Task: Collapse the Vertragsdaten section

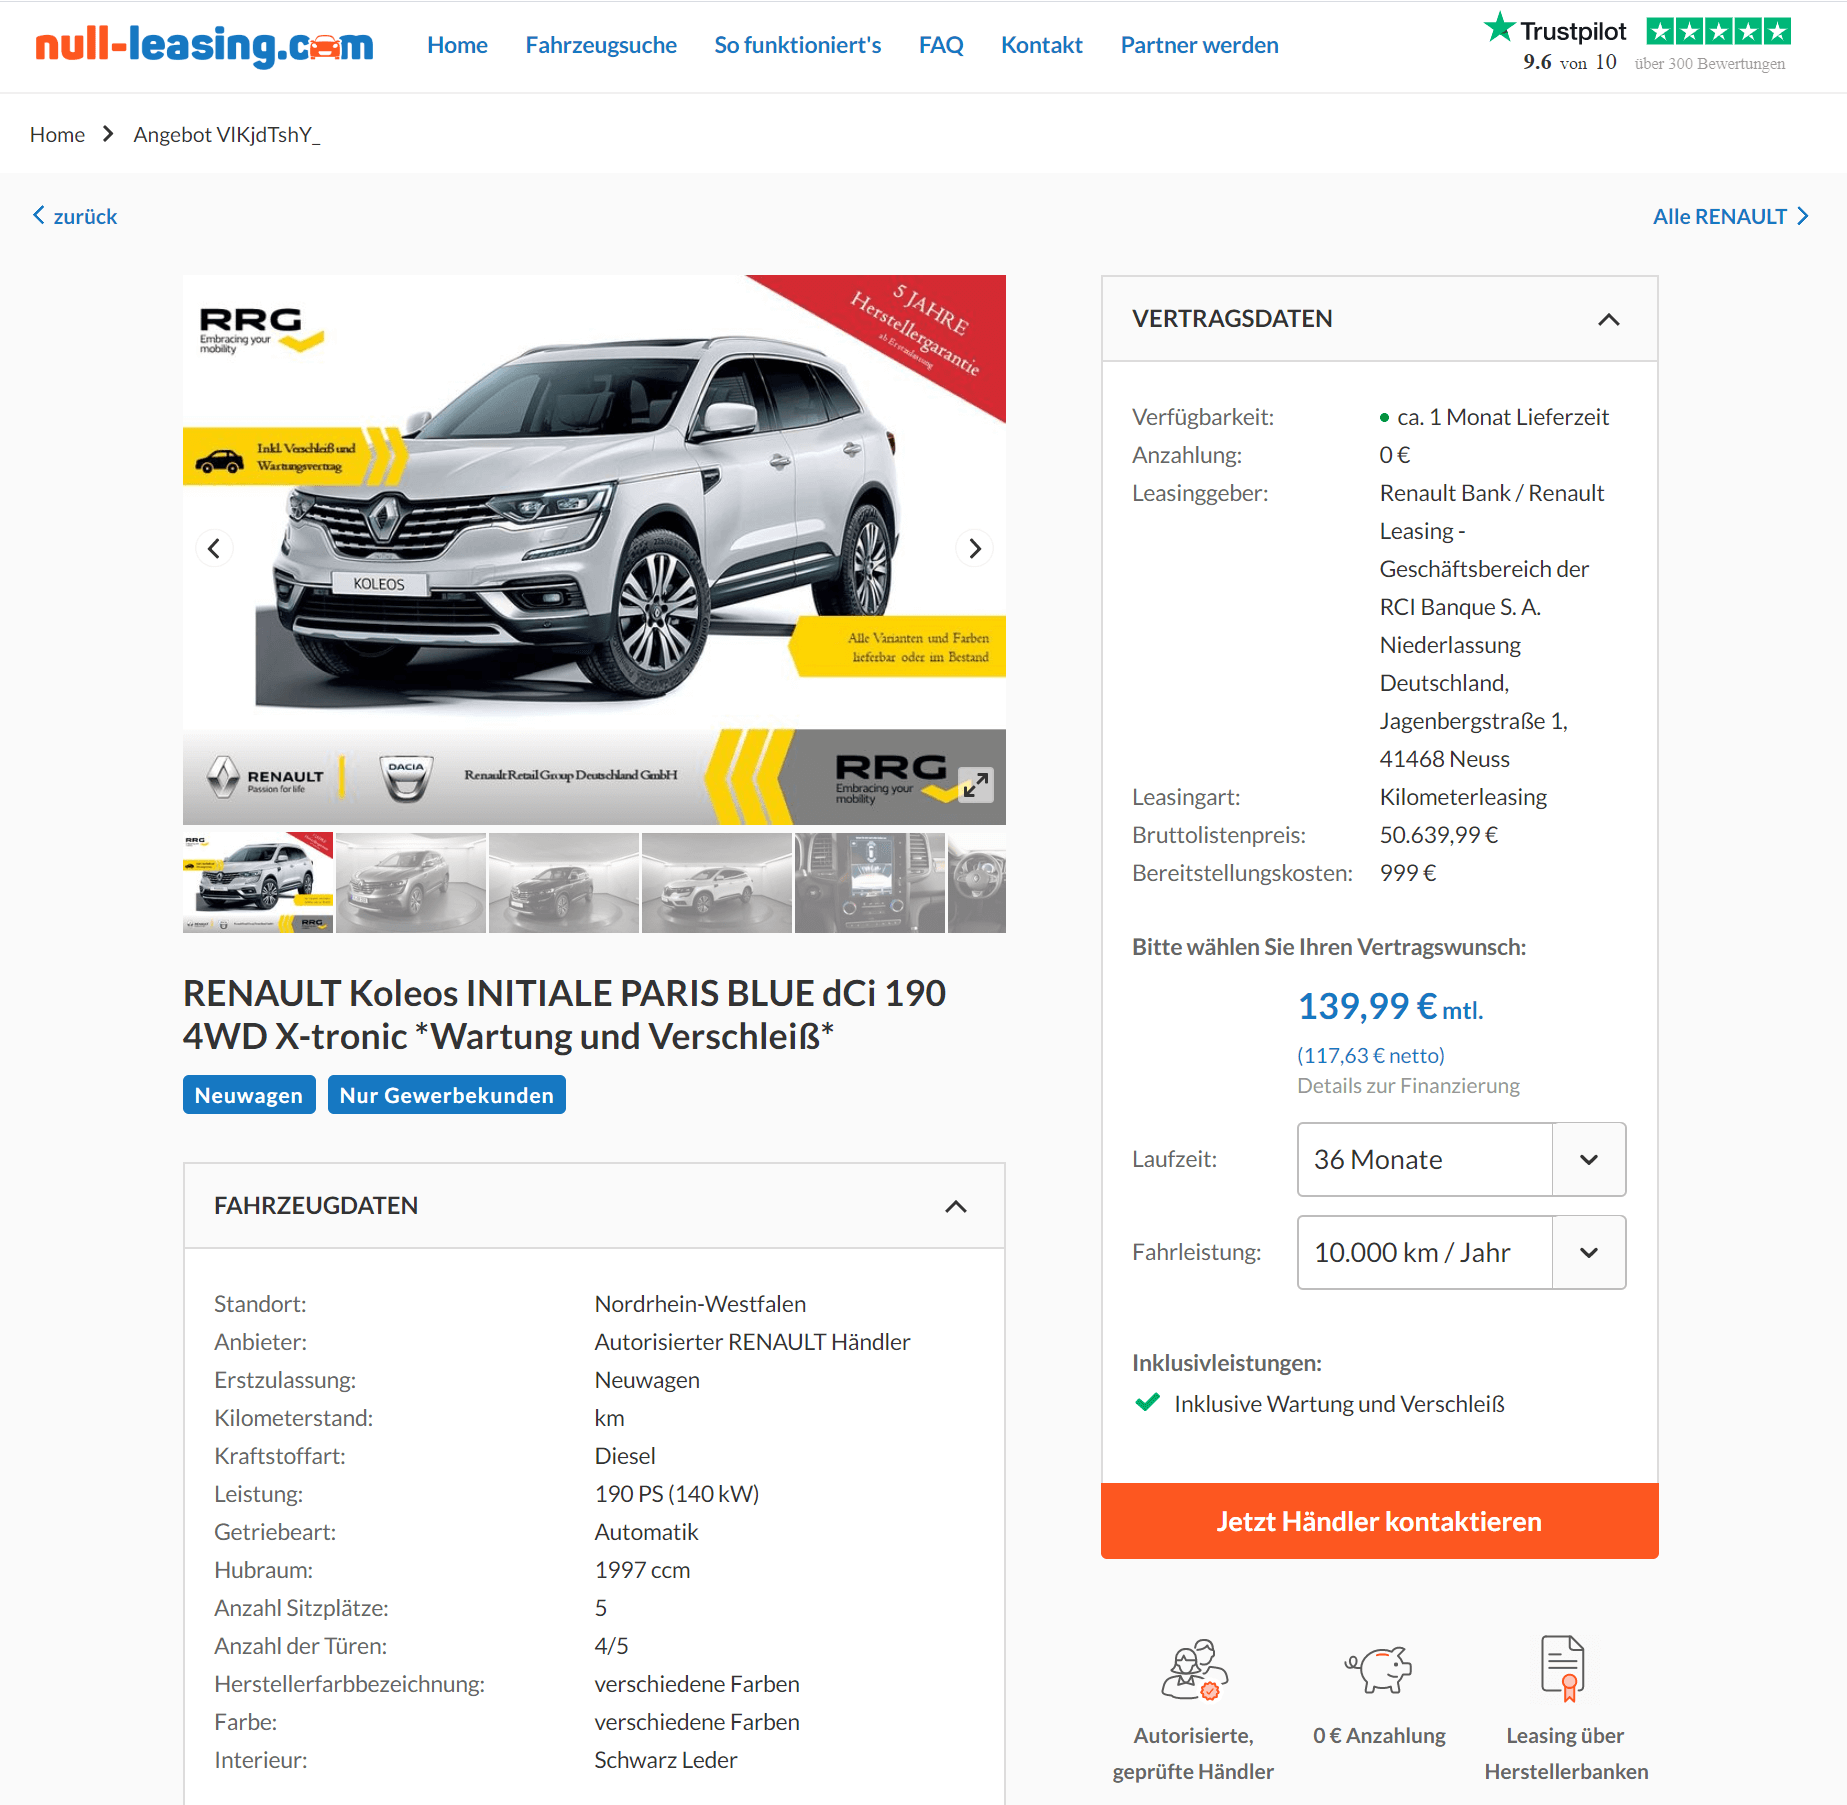Action: [1608, 319]
